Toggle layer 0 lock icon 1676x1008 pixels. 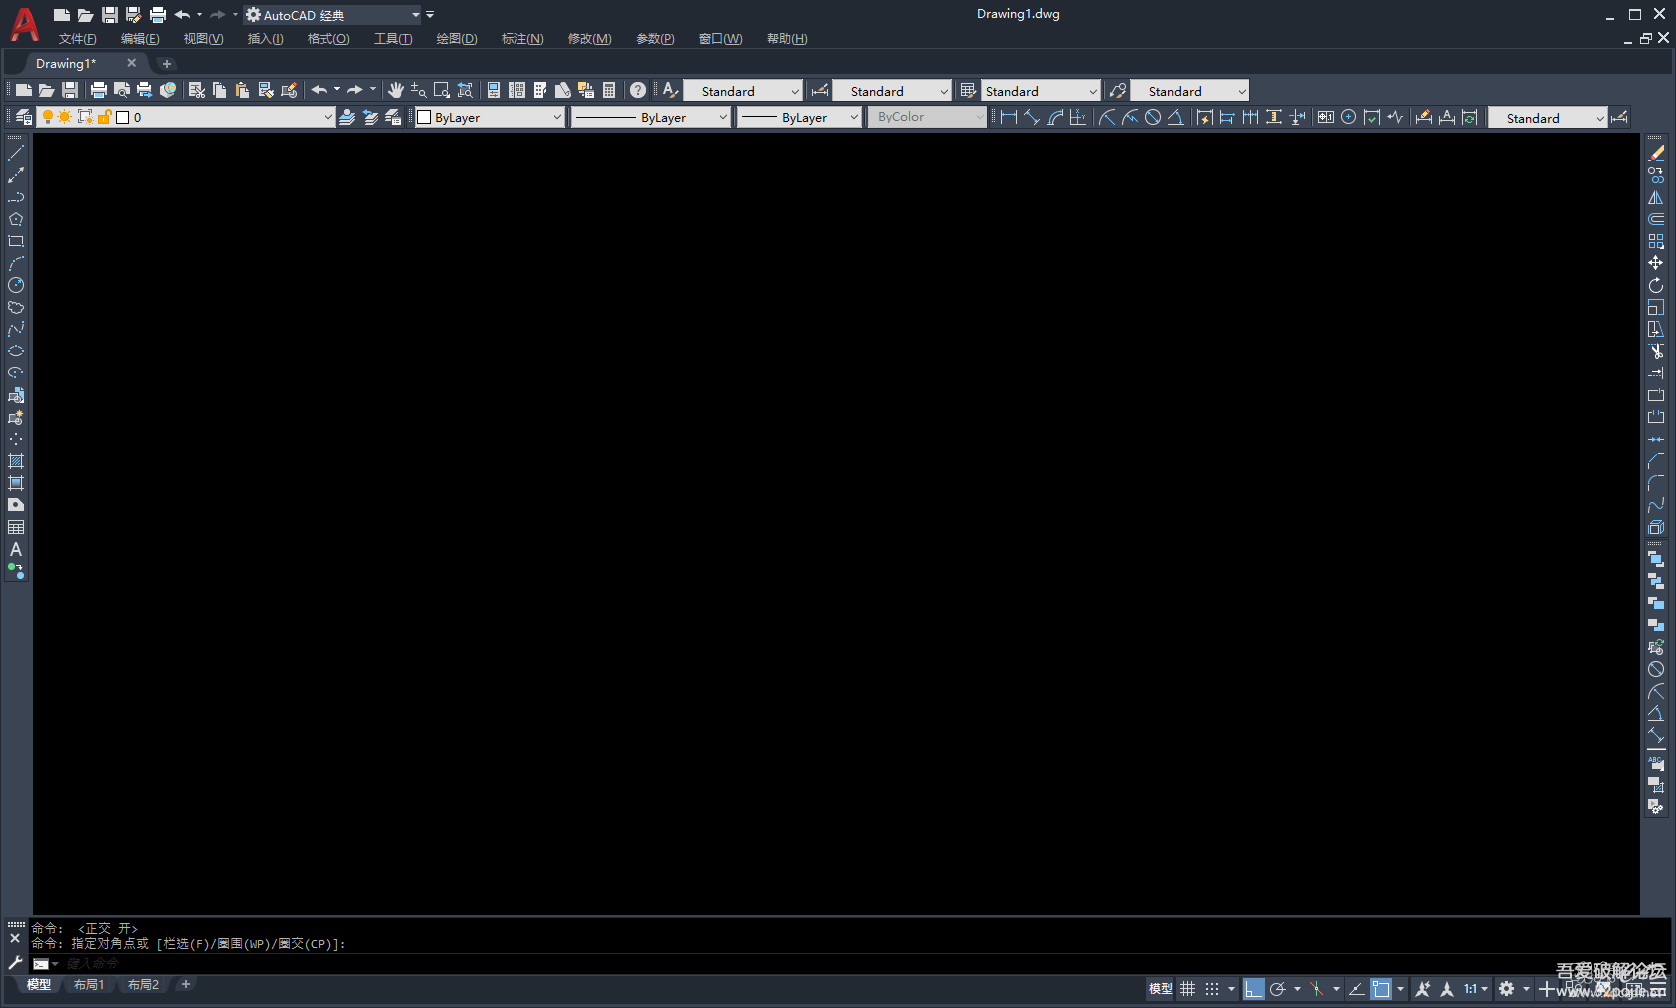(103, 117)
